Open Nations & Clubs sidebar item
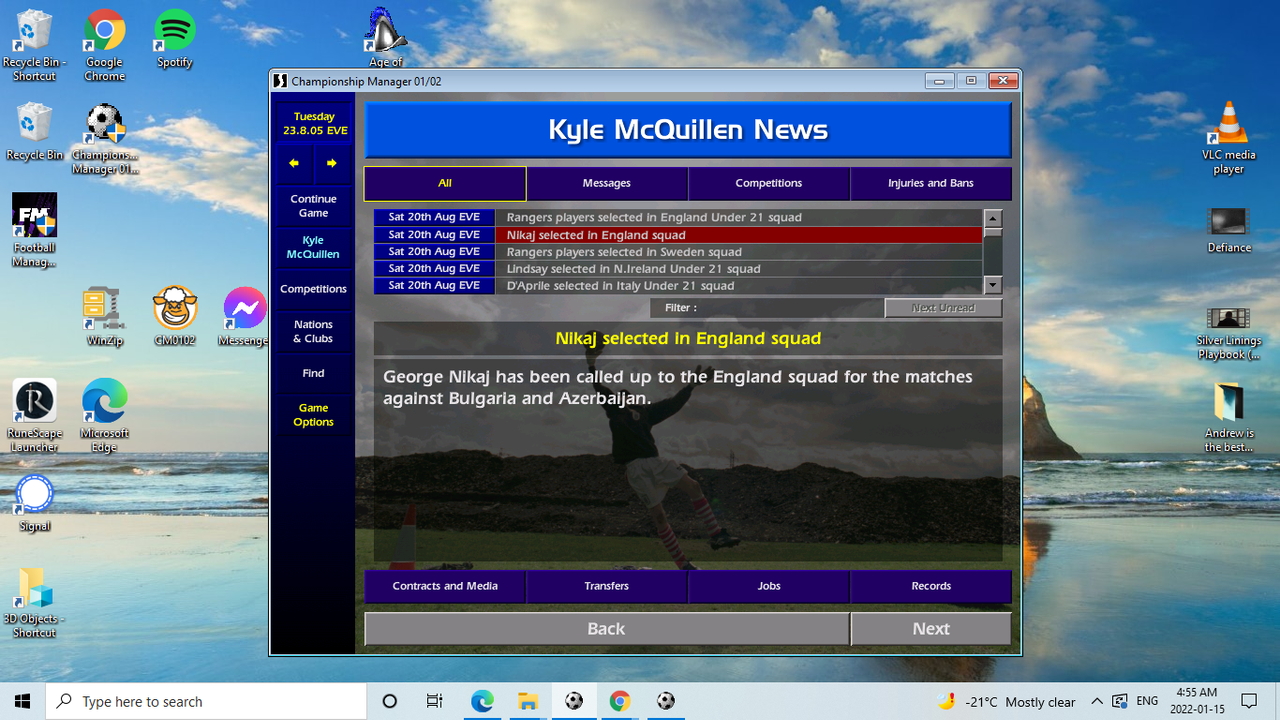The width and height of the screenshot is (1280, 720). (313, 331)
